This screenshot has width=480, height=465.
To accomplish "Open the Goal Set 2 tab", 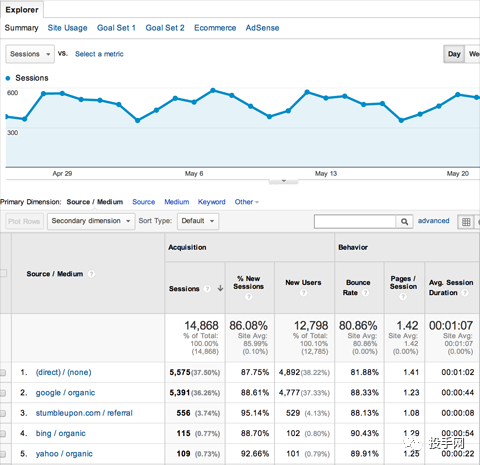I will (x=165, y=28).
